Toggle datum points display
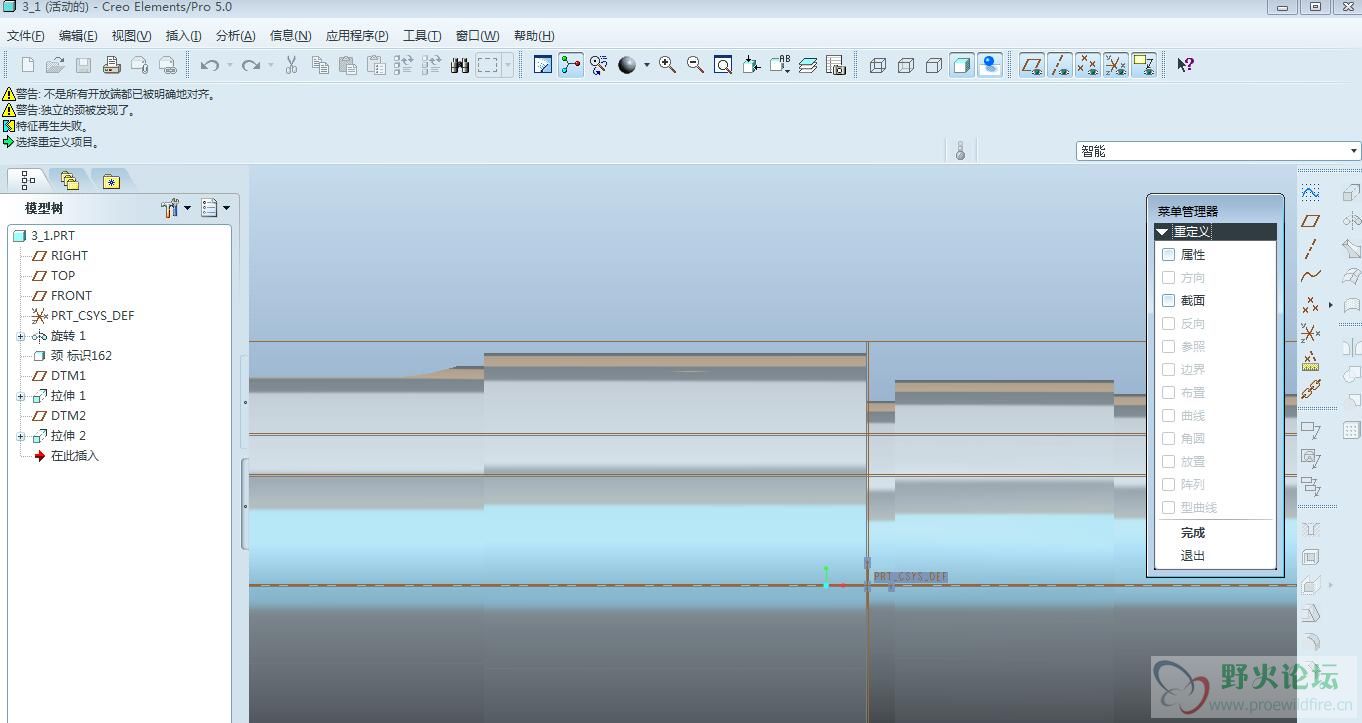The image size is (1362, 723). (x=1088, y=65)
